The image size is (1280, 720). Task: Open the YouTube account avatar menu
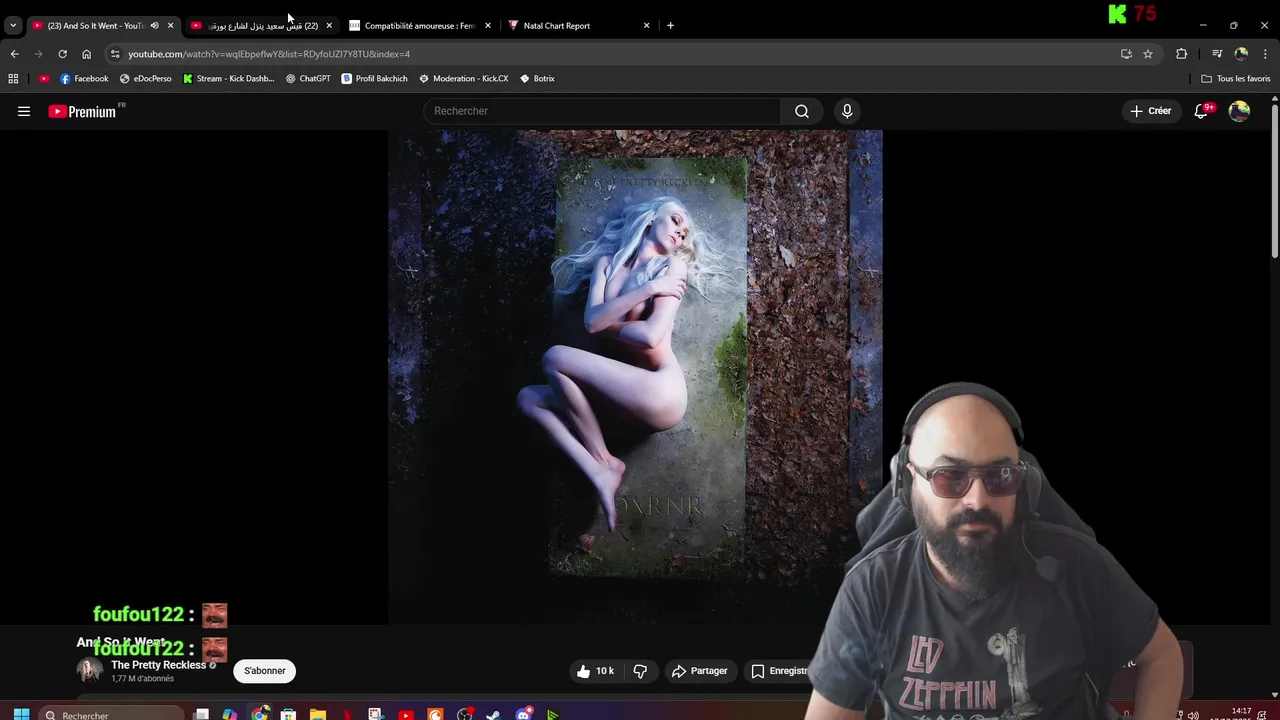tap(1239, 111)
